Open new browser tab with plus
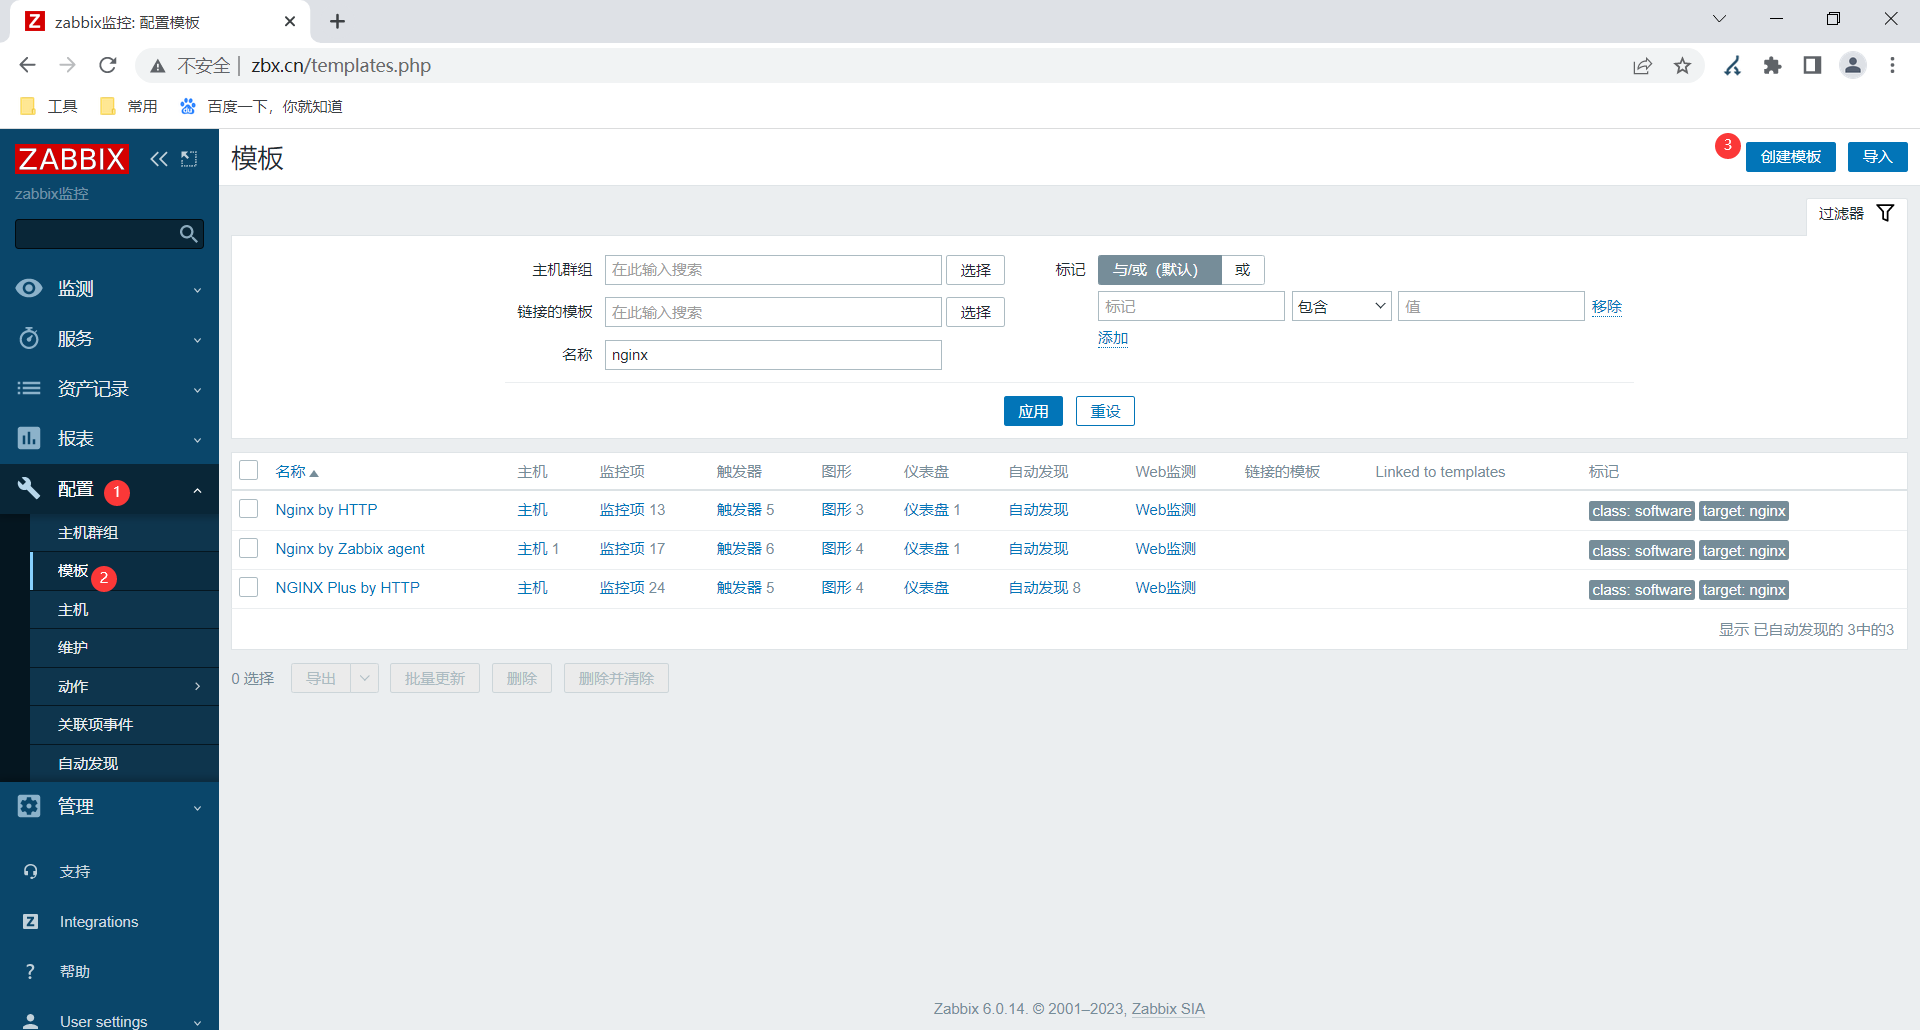The height and width of the screenshot is (1030, 1920). [338, 21]
